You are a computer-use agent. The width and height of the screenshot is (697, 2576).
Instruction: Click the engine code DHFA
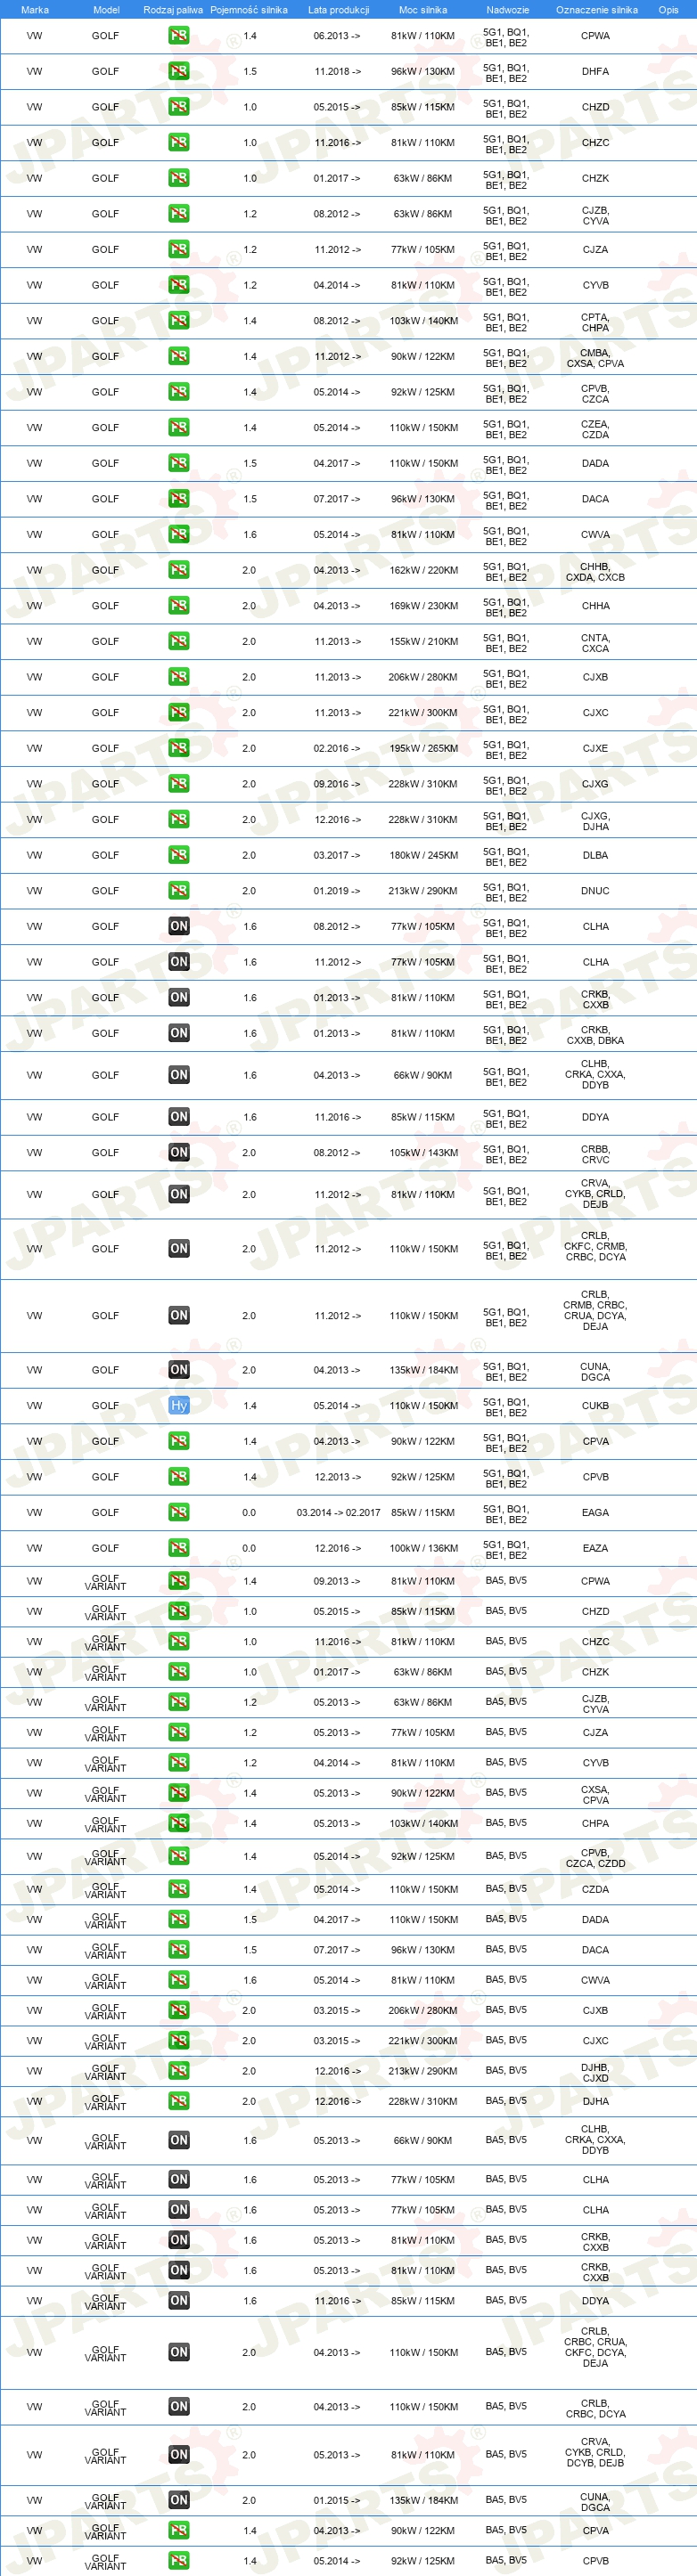pyautogui.click(x=595, y=72)
